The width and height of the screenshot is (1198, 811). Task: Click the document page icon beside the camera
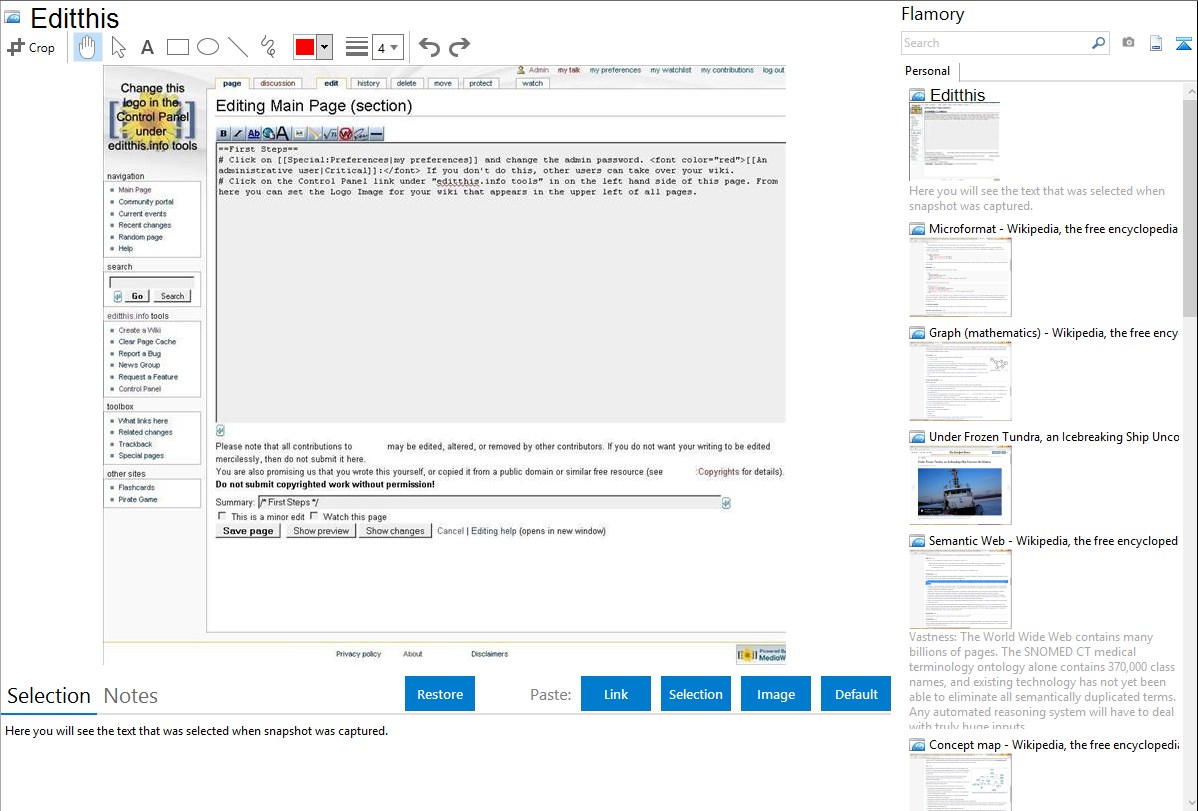(1156, 43)
